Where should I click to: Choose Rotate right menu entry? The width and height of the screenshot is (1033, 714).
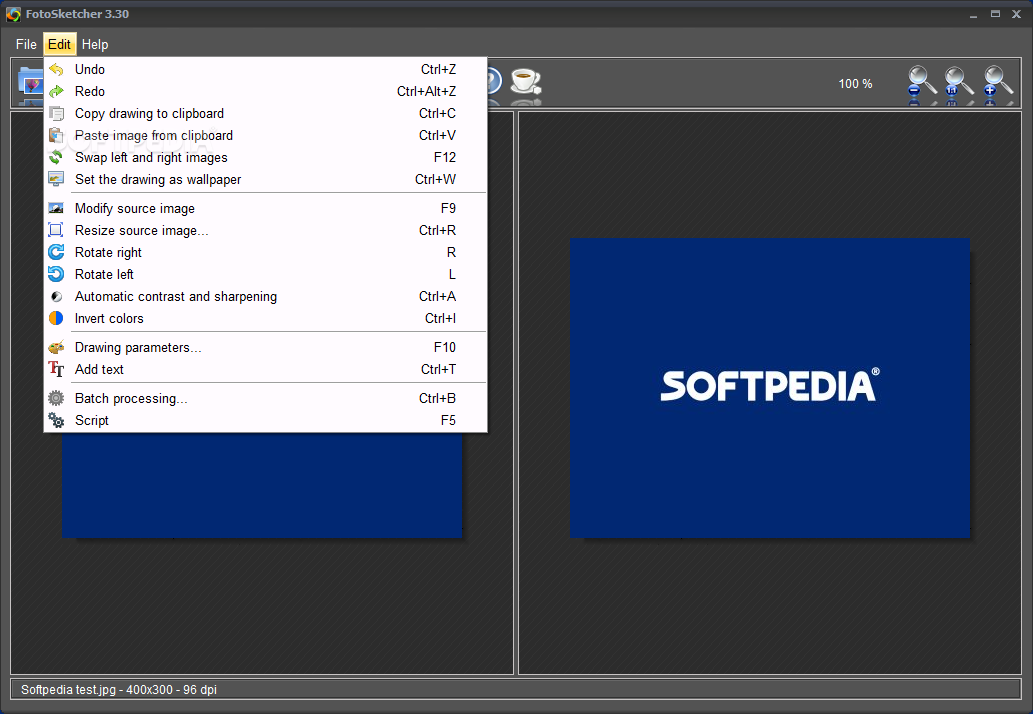265,252
